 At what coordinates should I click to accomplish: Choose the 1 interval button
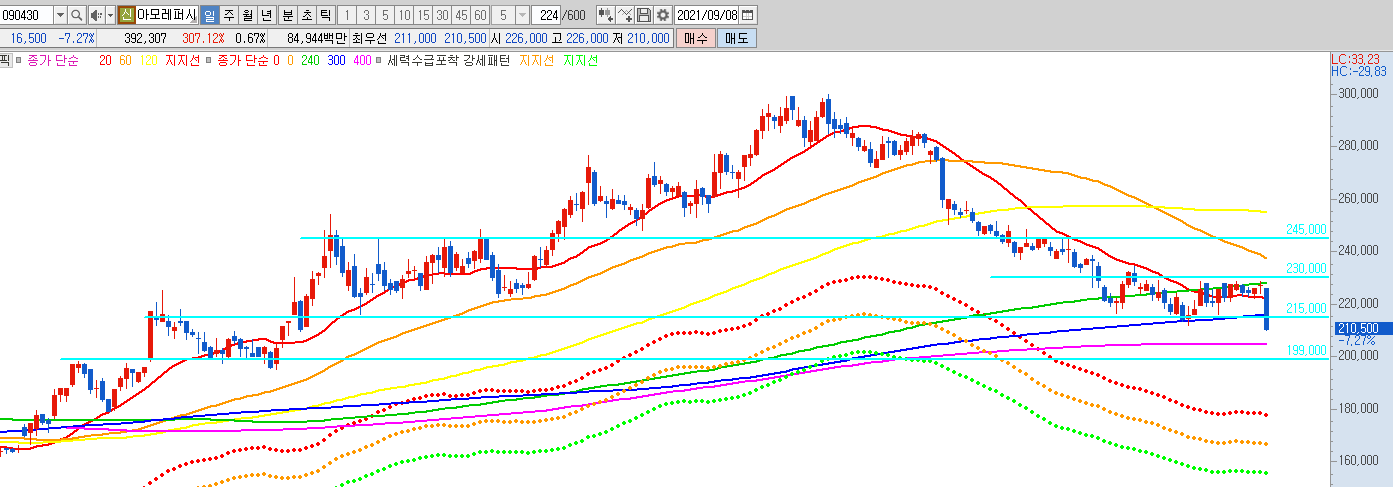tap(347, 15)
